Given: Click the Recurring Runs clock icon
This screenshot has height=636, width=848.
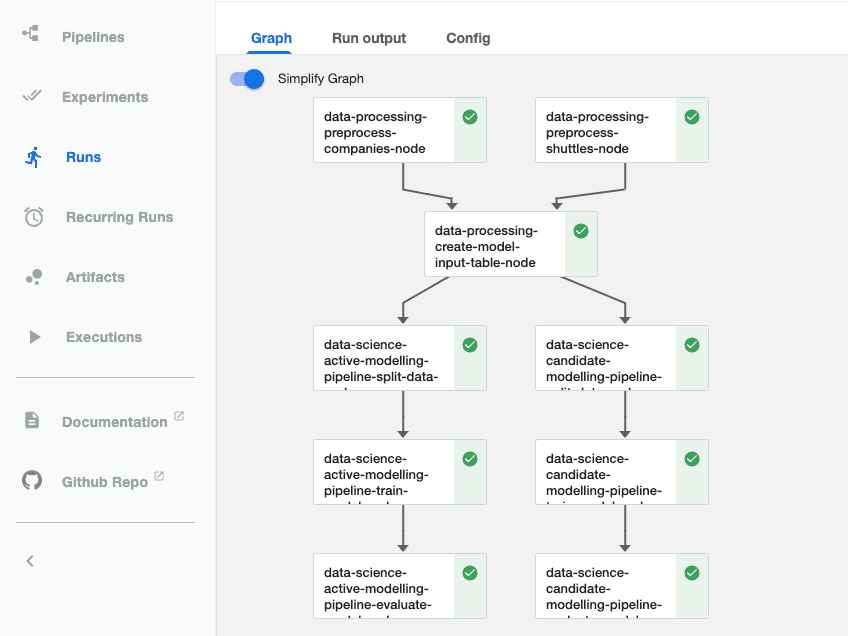Looking at the screenshot, I should click(x=34, y=217).
